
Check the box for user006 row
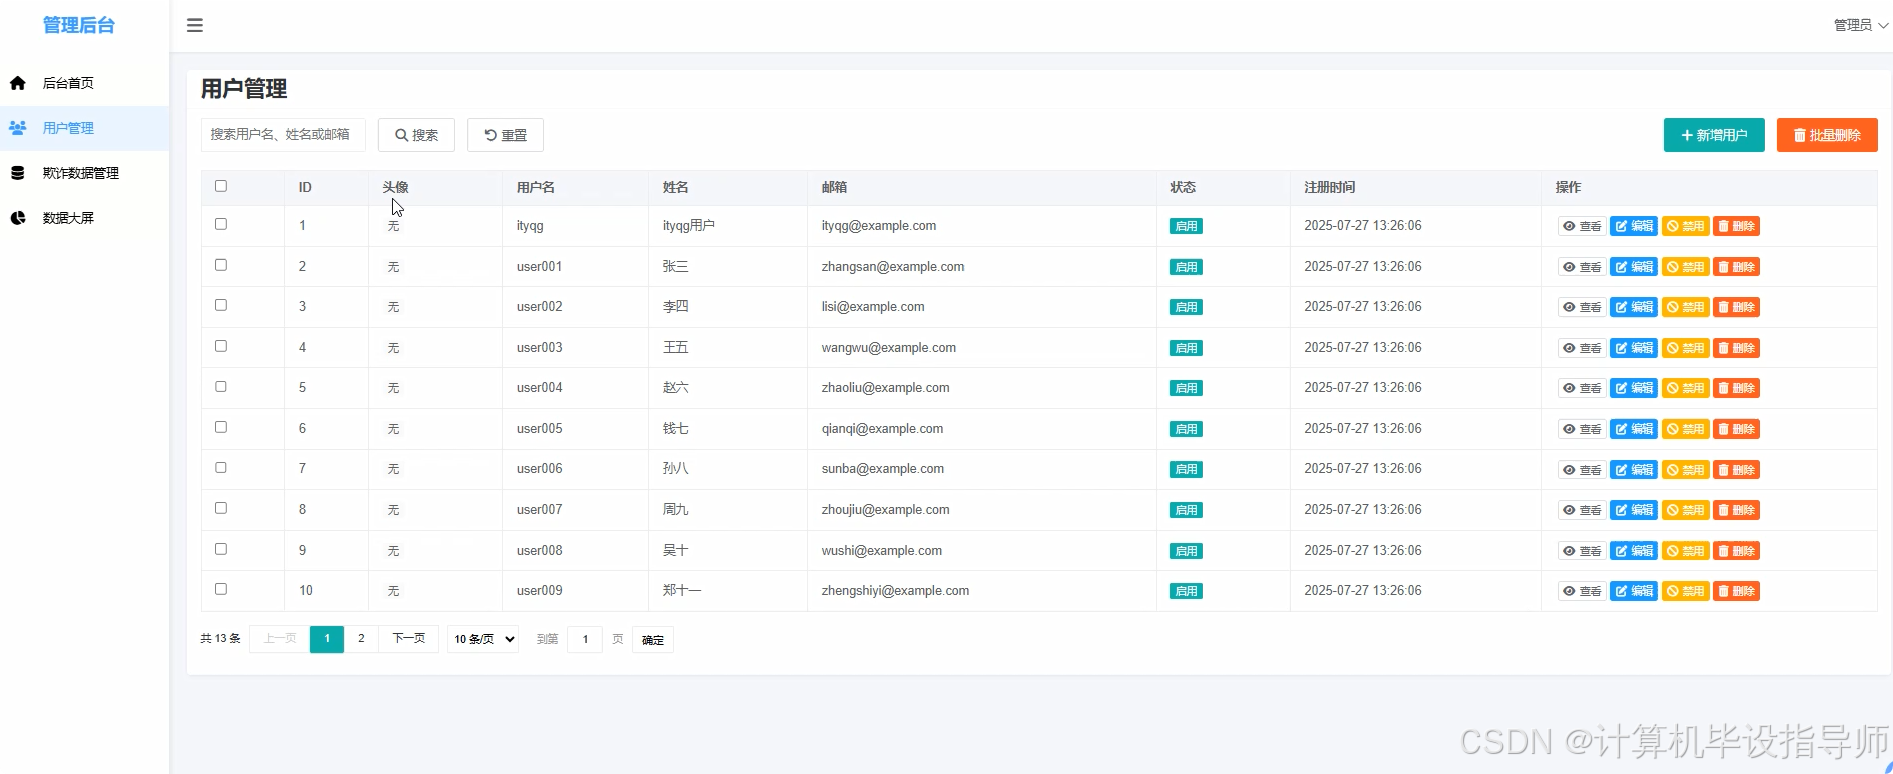[x=221, y=467]
